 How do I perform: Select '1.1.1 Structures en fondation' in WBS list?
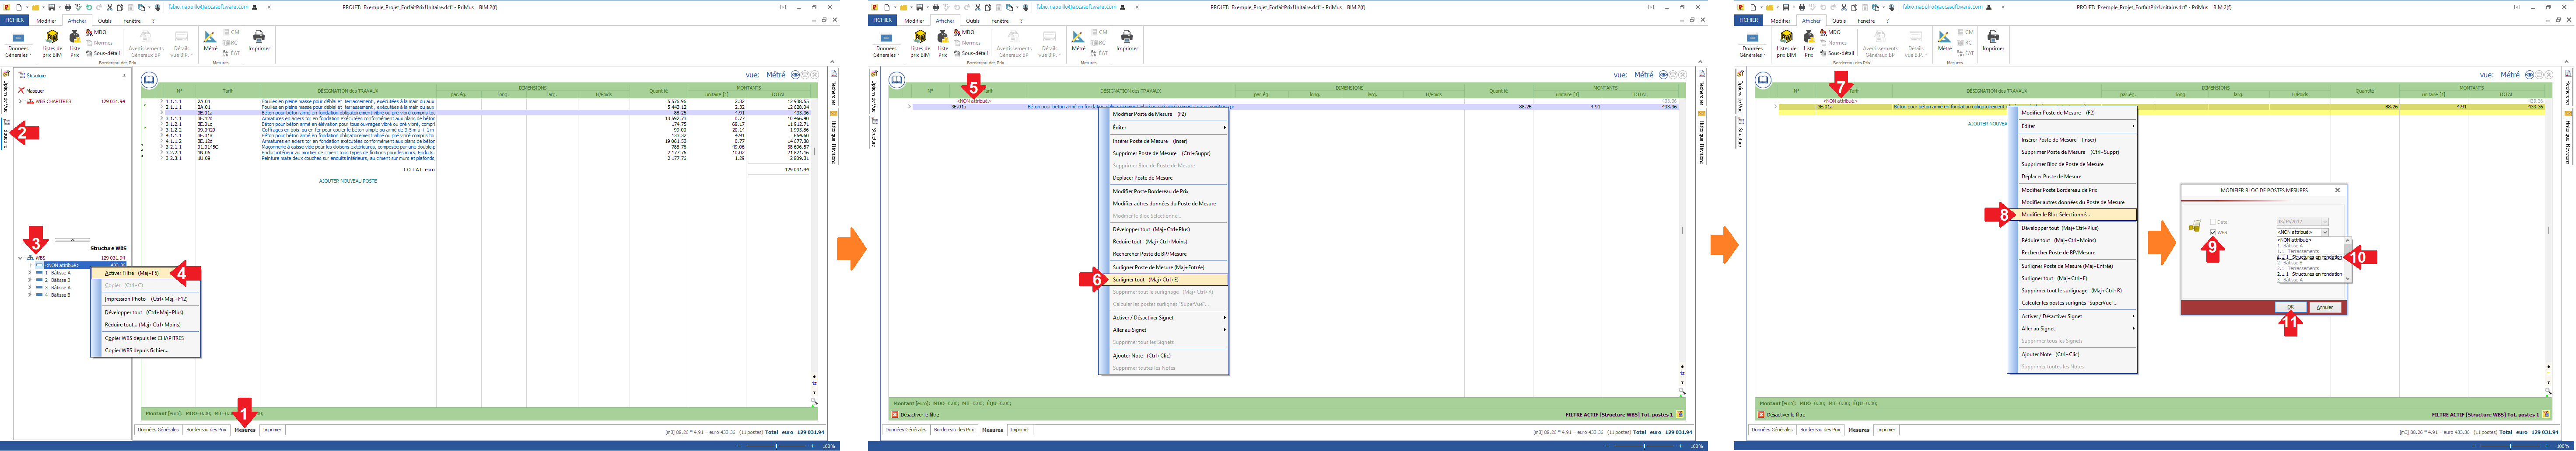(x=2310, y=257)
